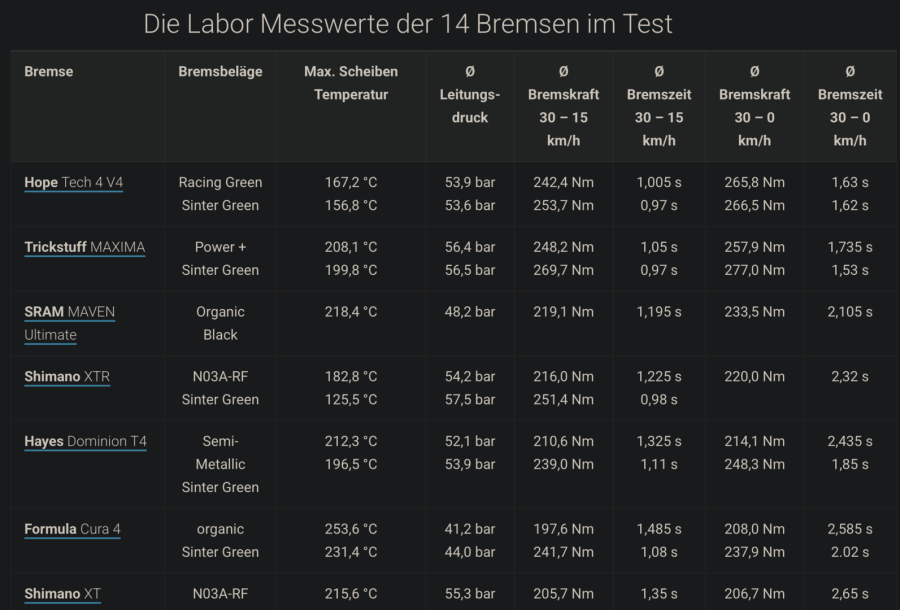Click the Bremse column header
This screenshot has height=610, width=900.
point(49,72)
